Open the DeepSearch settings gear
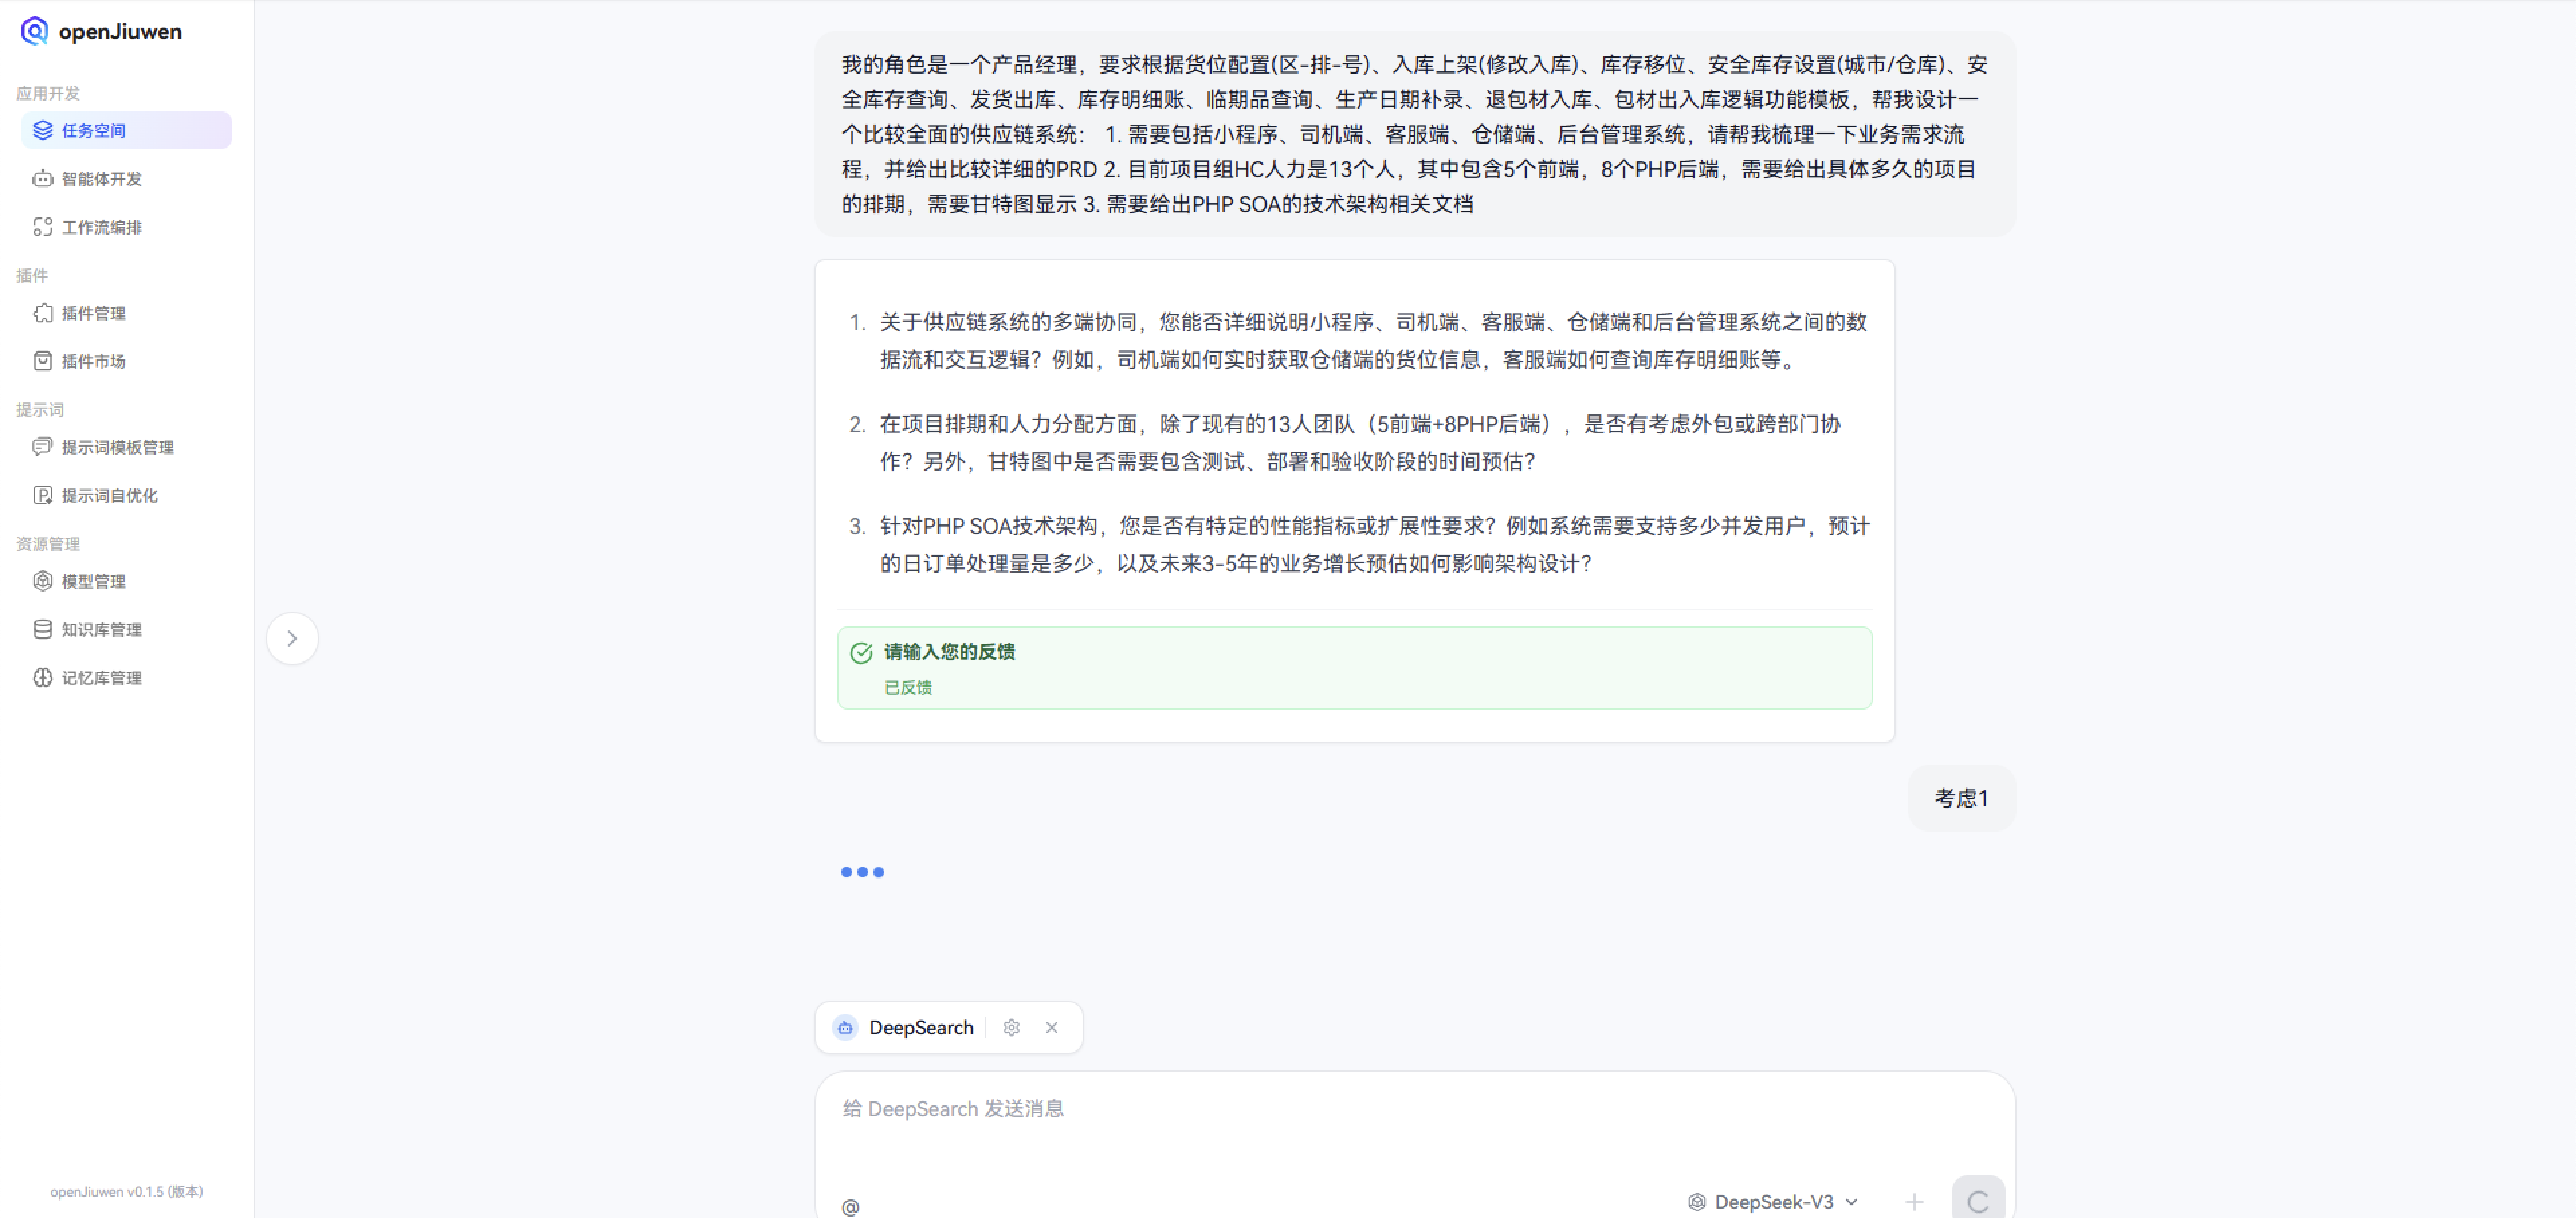 [x=1011, y=1027]
